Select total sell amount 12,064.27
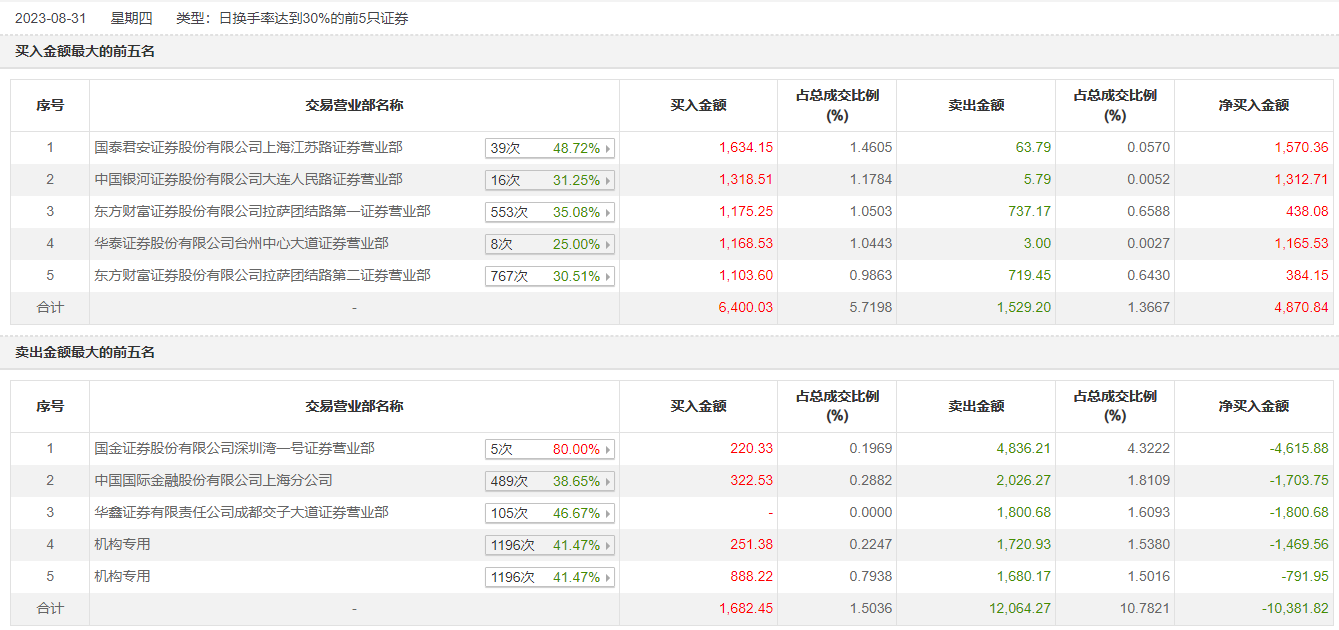The height and width of the screenshot is (630, 1339). [1020, 609]
